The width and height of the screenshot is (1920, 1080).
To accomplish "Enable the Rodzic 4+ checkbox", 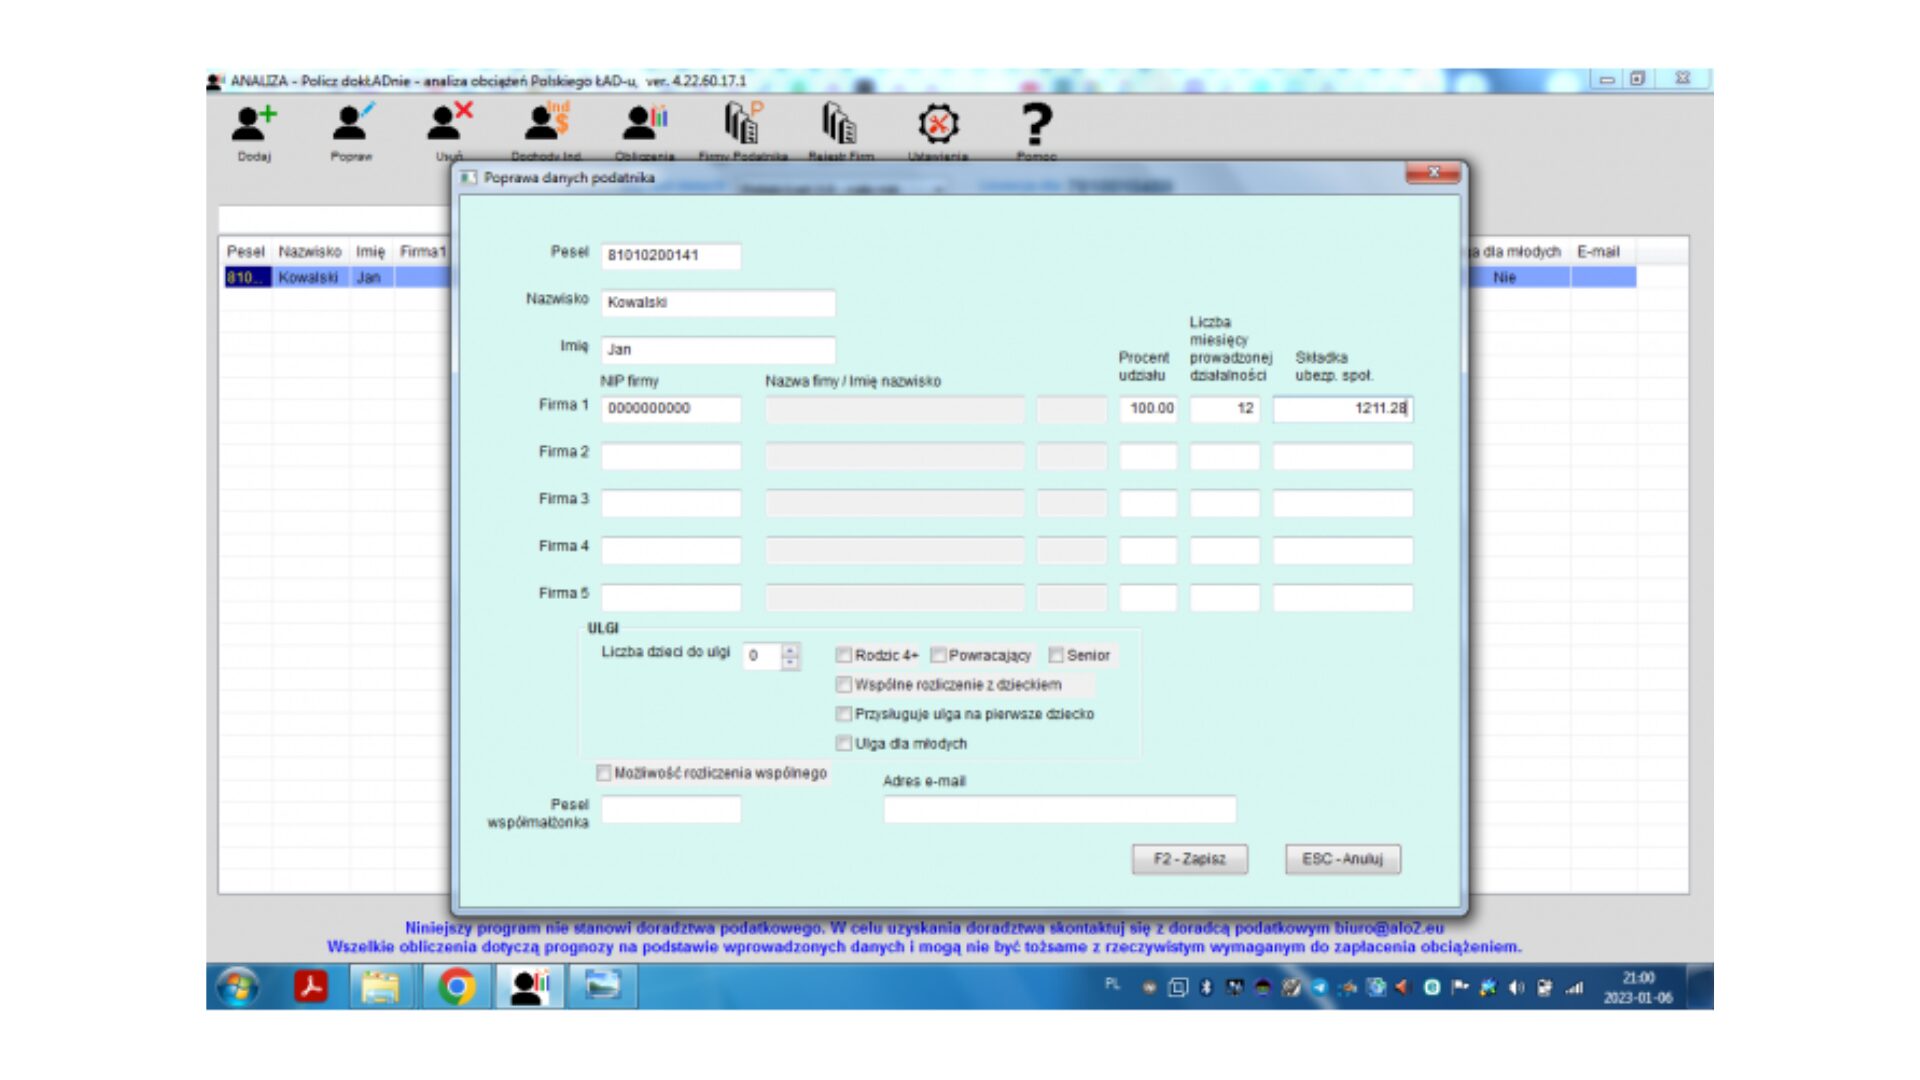I will pos(844,655).
